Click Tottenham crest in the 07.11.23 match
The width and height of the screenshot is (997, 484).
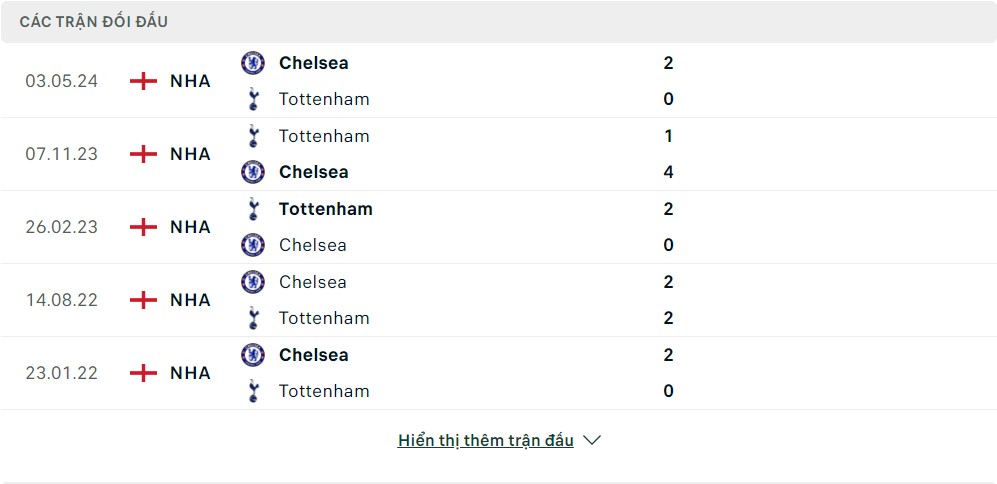point(253,136)
